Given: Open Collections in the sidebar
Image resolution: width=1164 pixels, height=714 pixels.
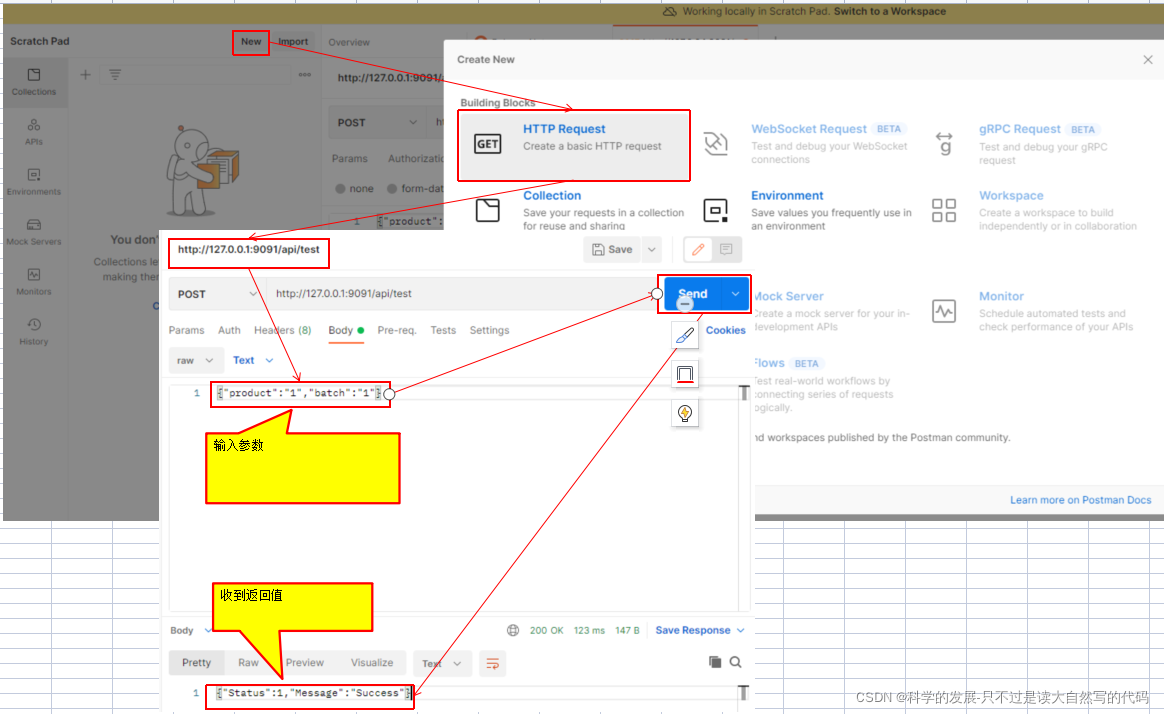Looking at the screenshot, I should point(33,82).
